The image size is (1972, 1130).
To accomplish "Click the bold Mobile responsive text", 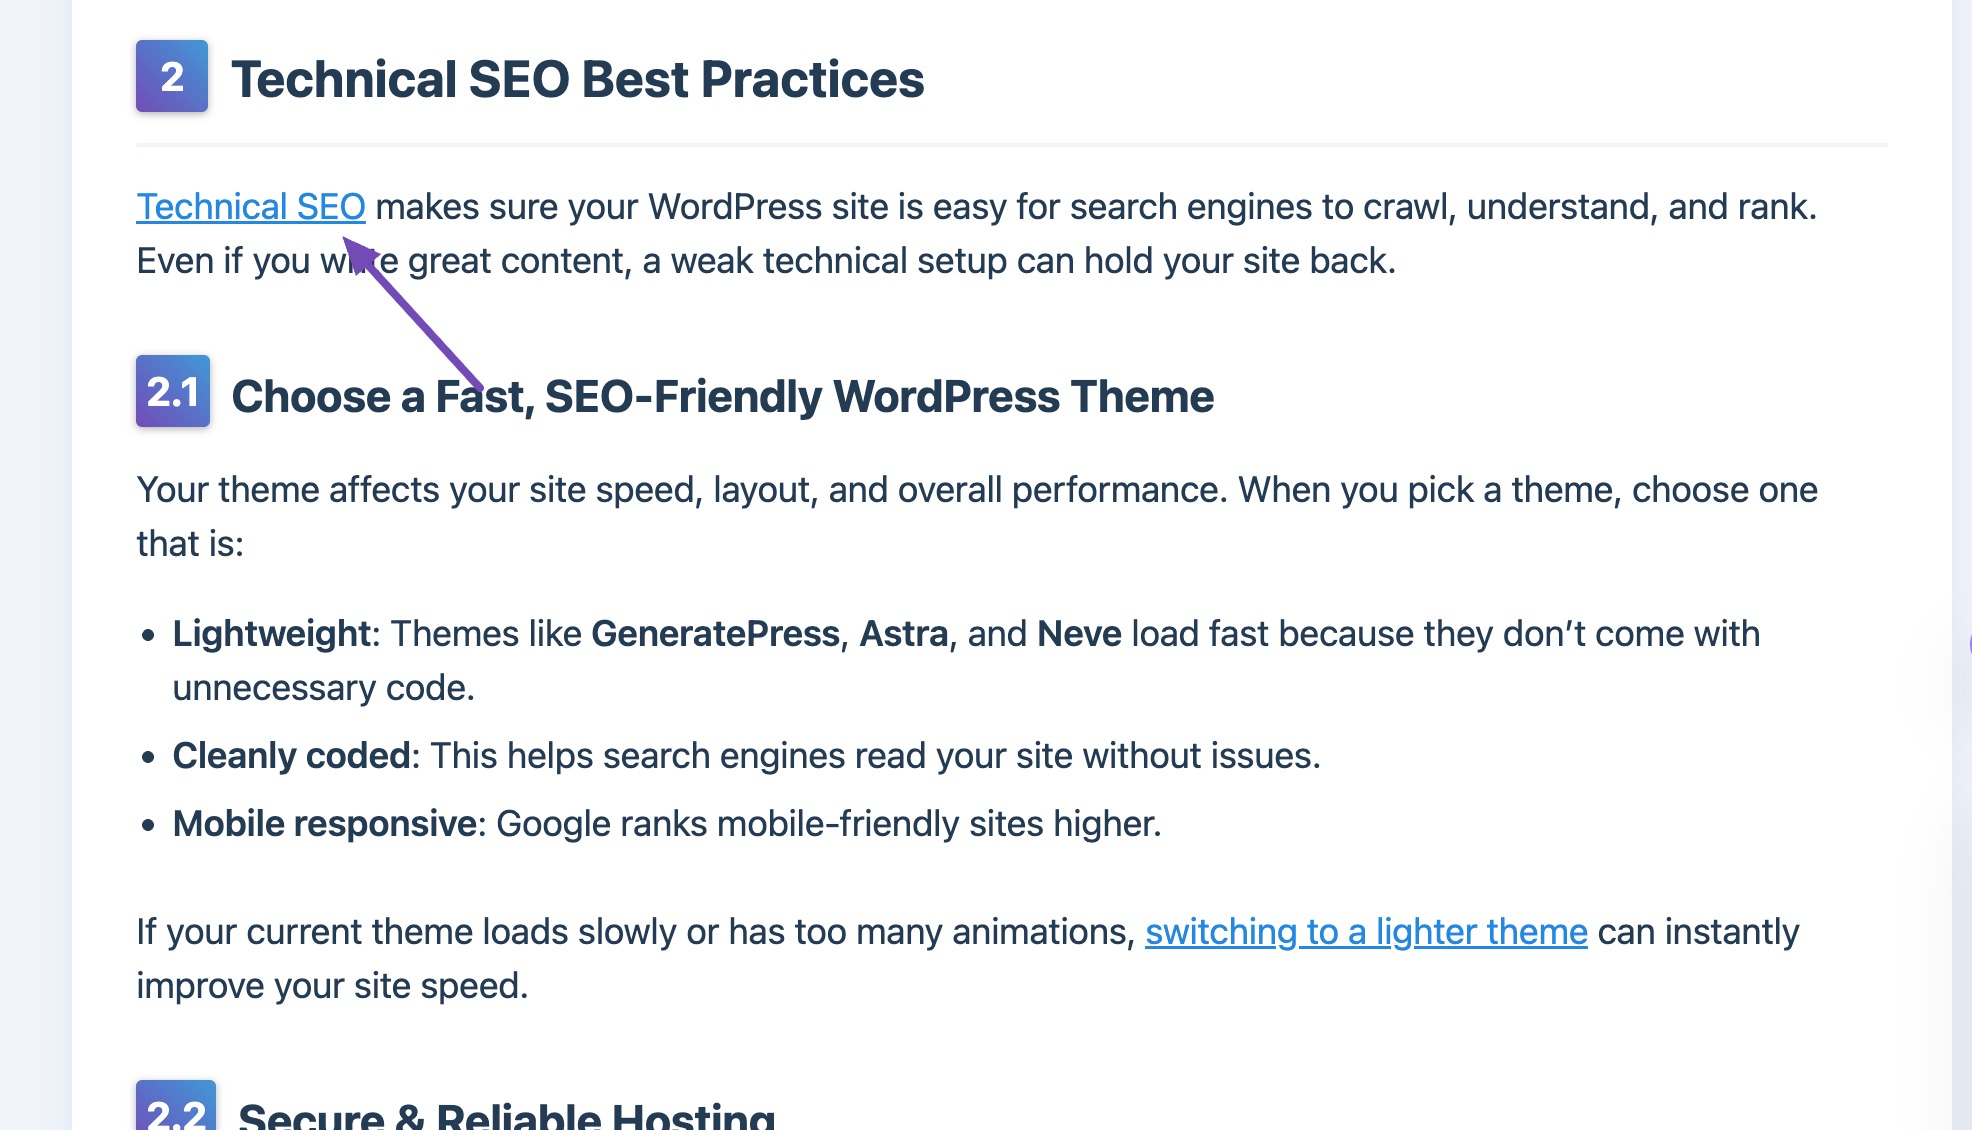I will click(324, 824).
